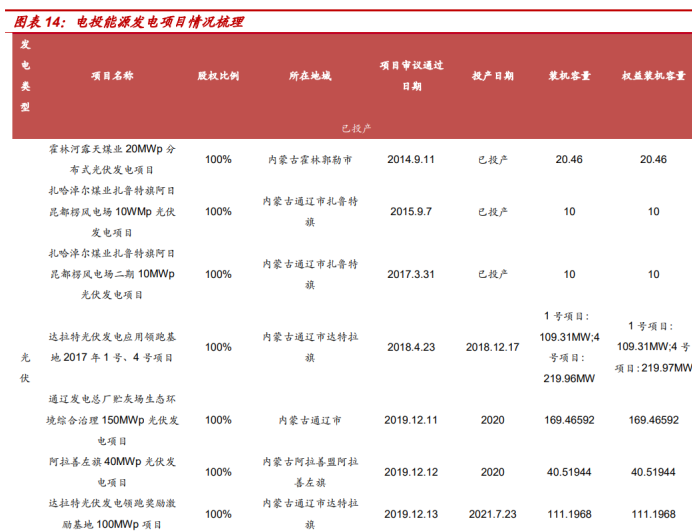The height and width of the screenshot is (532, 692).
Task: Click 100% equity in 霍林河 project row
Action: click(218, 159)
